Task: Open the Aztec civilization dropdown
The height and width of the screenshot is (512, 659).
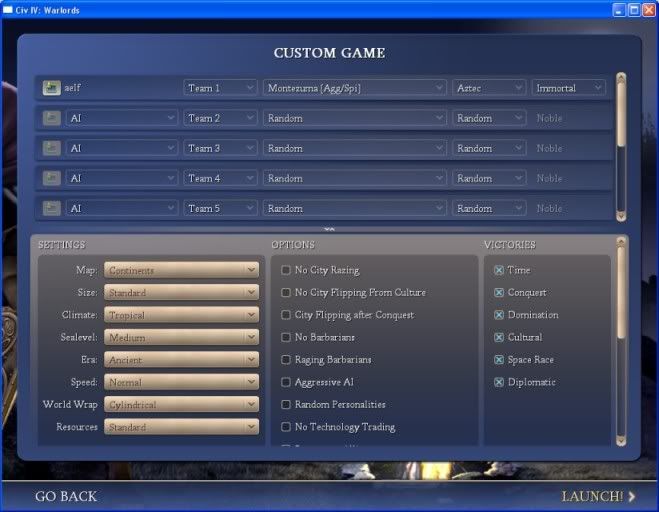Action: [x=489, y=88]
